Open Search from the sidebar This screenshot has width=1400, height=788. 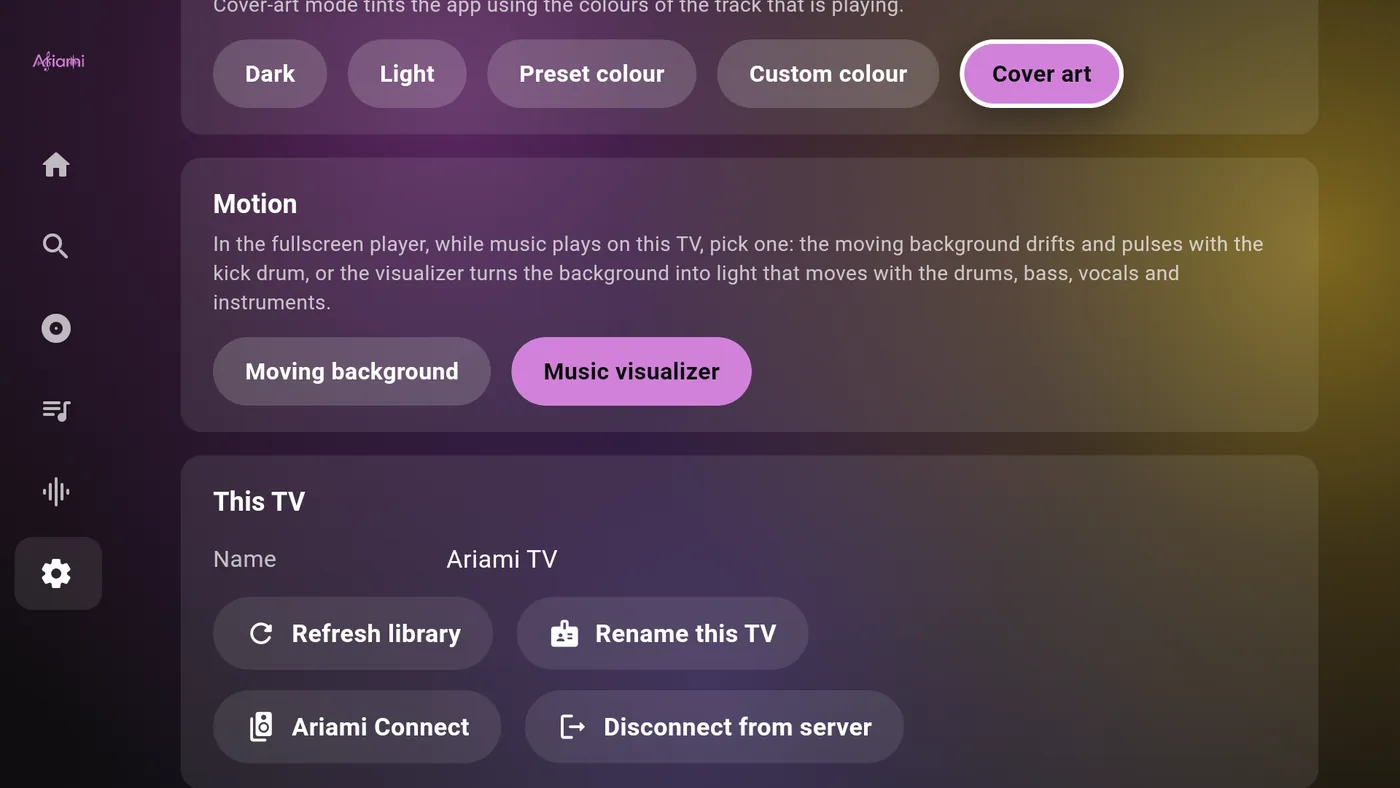point(56,246)
